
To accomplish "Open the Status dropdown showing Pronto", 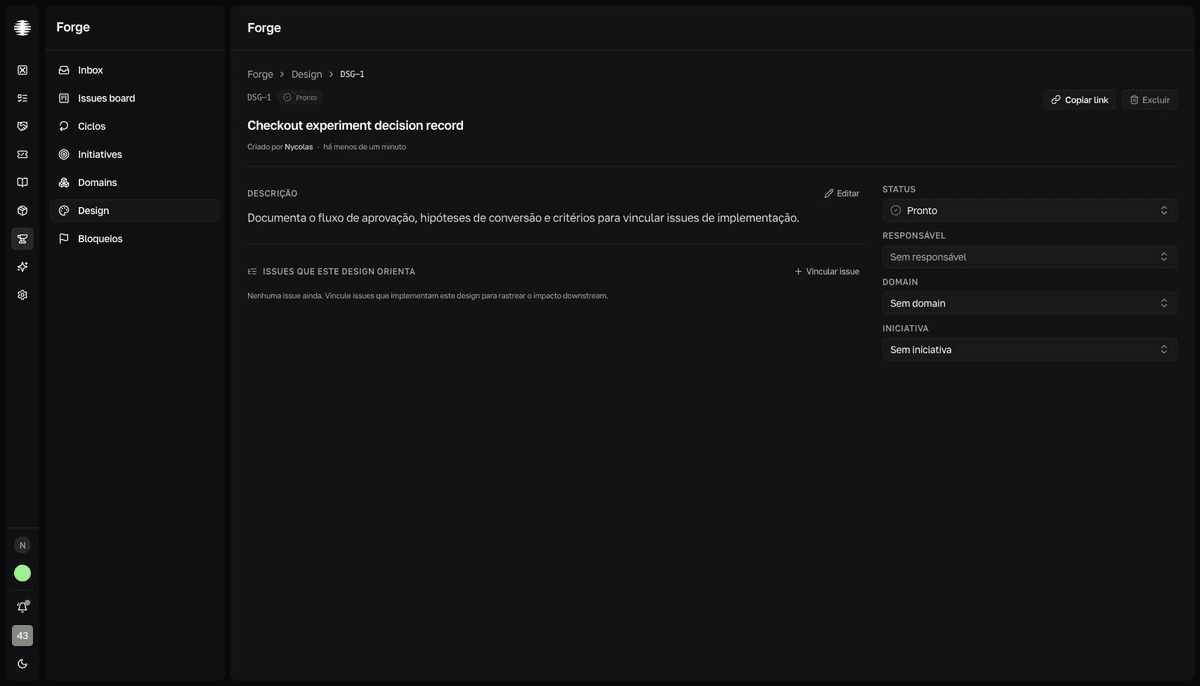I will coord(1029,210).
